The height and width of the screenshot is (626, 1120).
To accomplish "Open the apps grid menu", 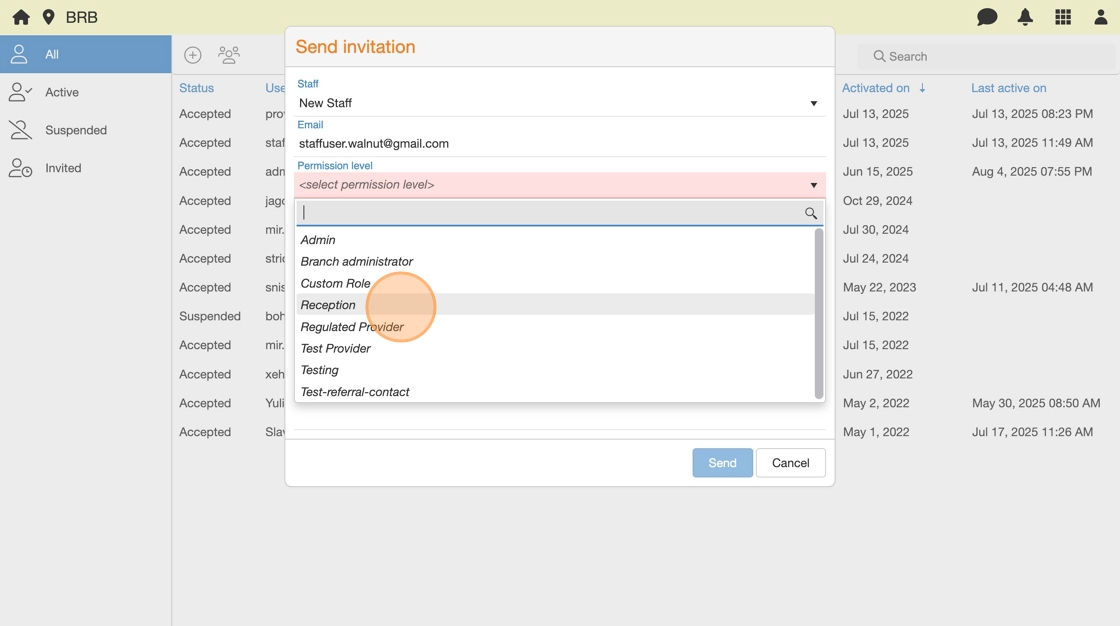I will point(1063,17).
